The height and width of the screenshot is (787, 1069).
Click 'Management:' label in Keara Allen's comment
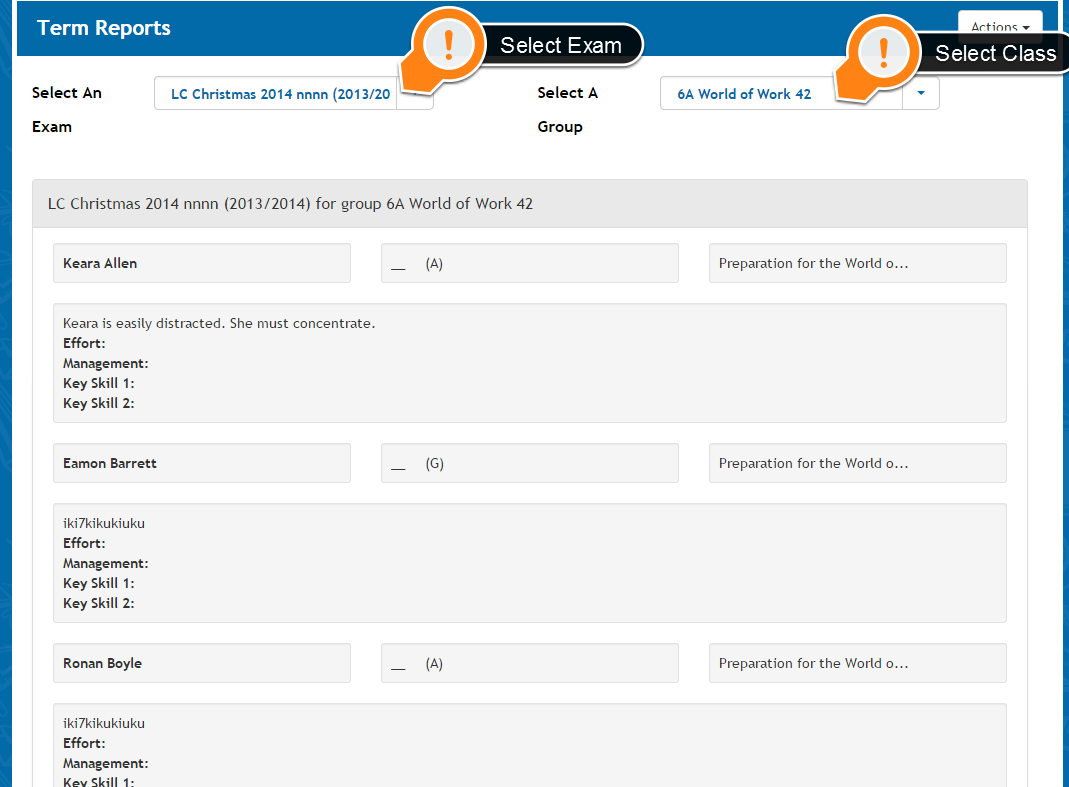pos(106,363)
